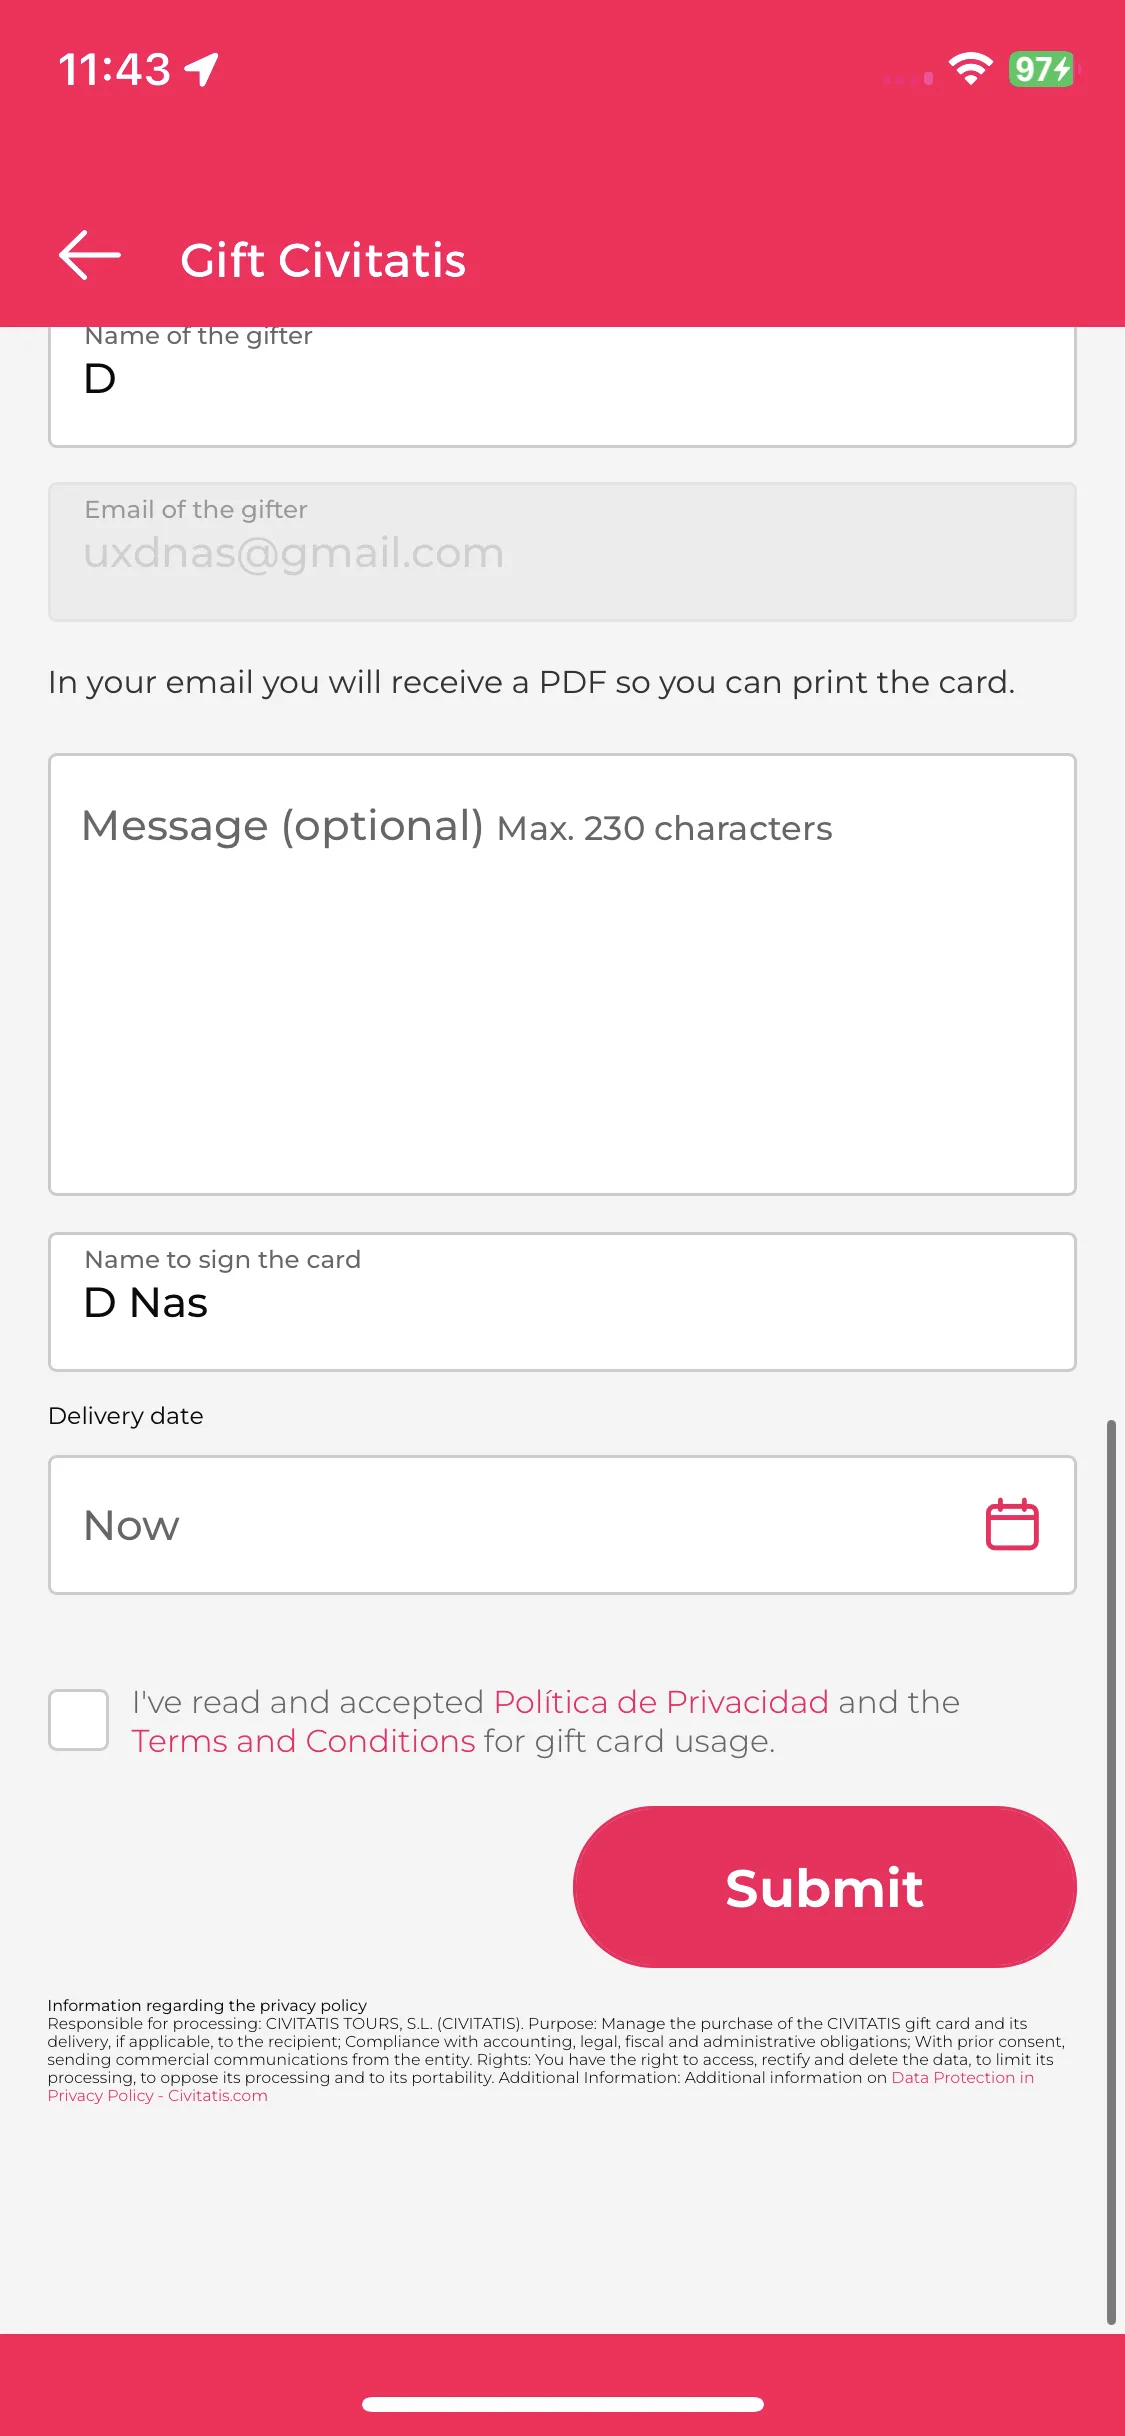Viewport: 1125px width, 2436px height.
Task: Tap the PDF email information text
Action: click(532, 682)
